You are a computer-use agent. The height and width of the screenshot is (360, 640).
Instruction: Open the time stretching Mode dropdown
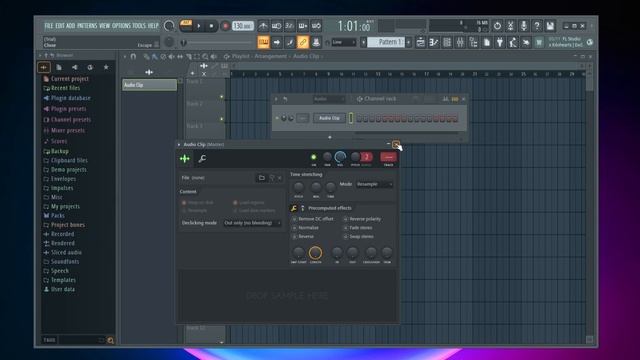[x=374, y=184]
